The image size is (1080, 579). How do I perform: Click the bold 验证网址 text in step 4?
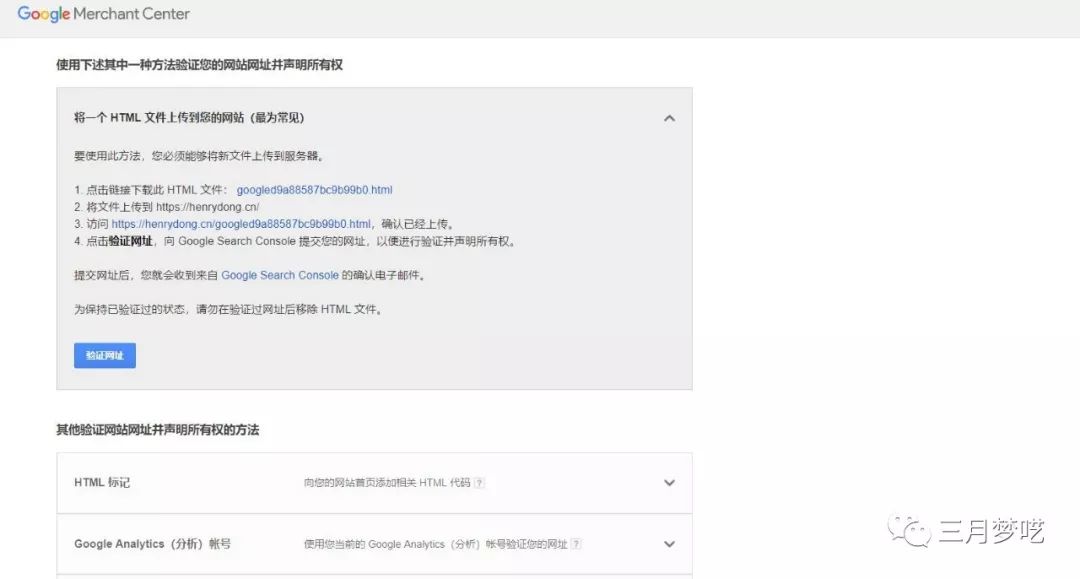[x=130, y=242]
